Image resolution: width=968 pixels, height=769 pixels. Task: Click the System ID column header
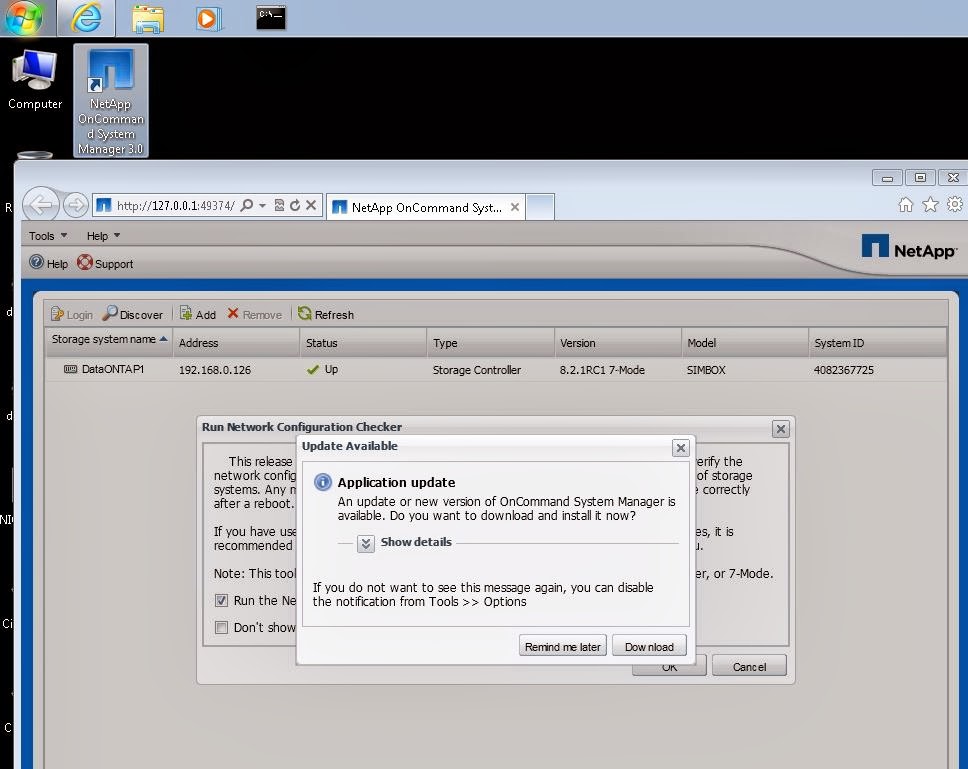pyautogui.click(x=877, y=343)
